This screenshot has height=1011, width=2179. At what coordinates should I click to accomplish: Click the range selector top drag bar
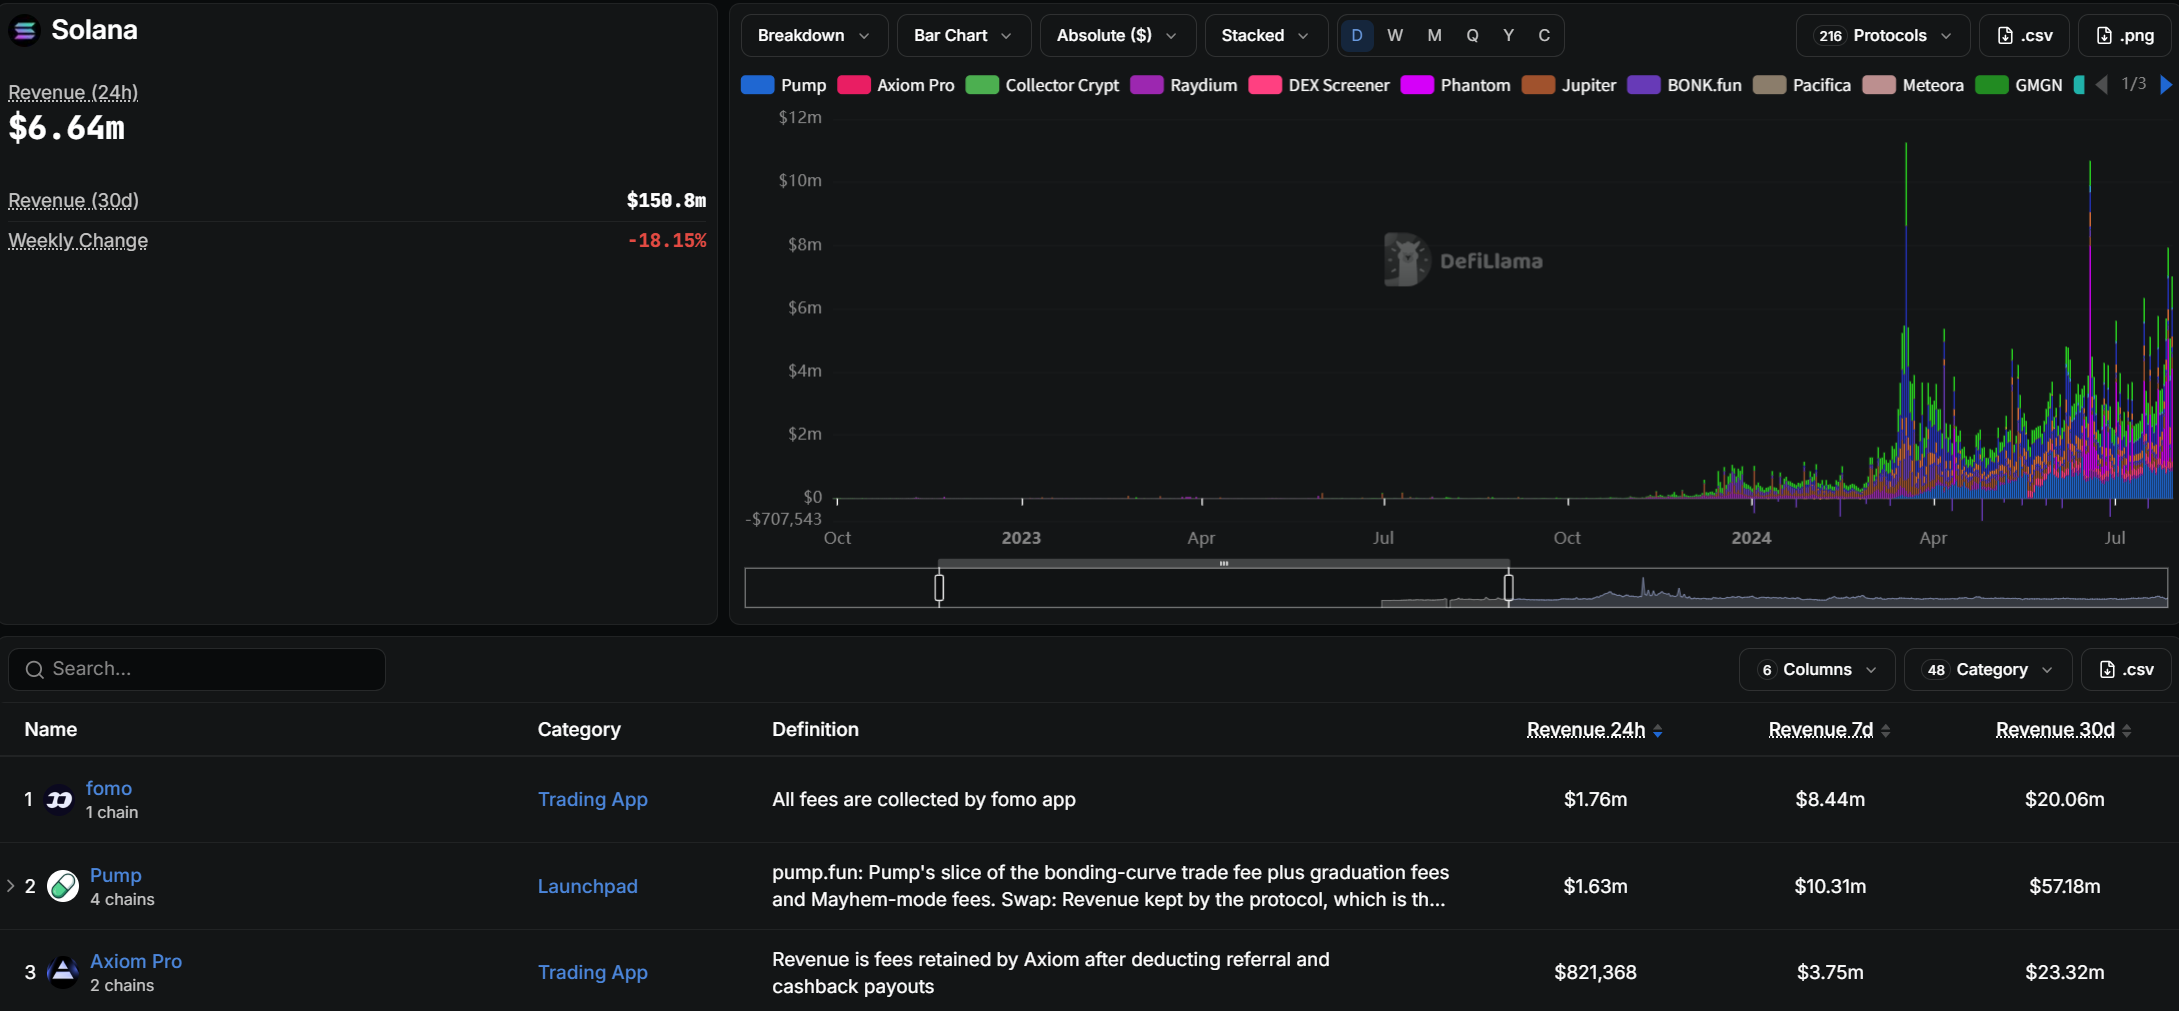pyautogui.click(x=1224, y=564)
